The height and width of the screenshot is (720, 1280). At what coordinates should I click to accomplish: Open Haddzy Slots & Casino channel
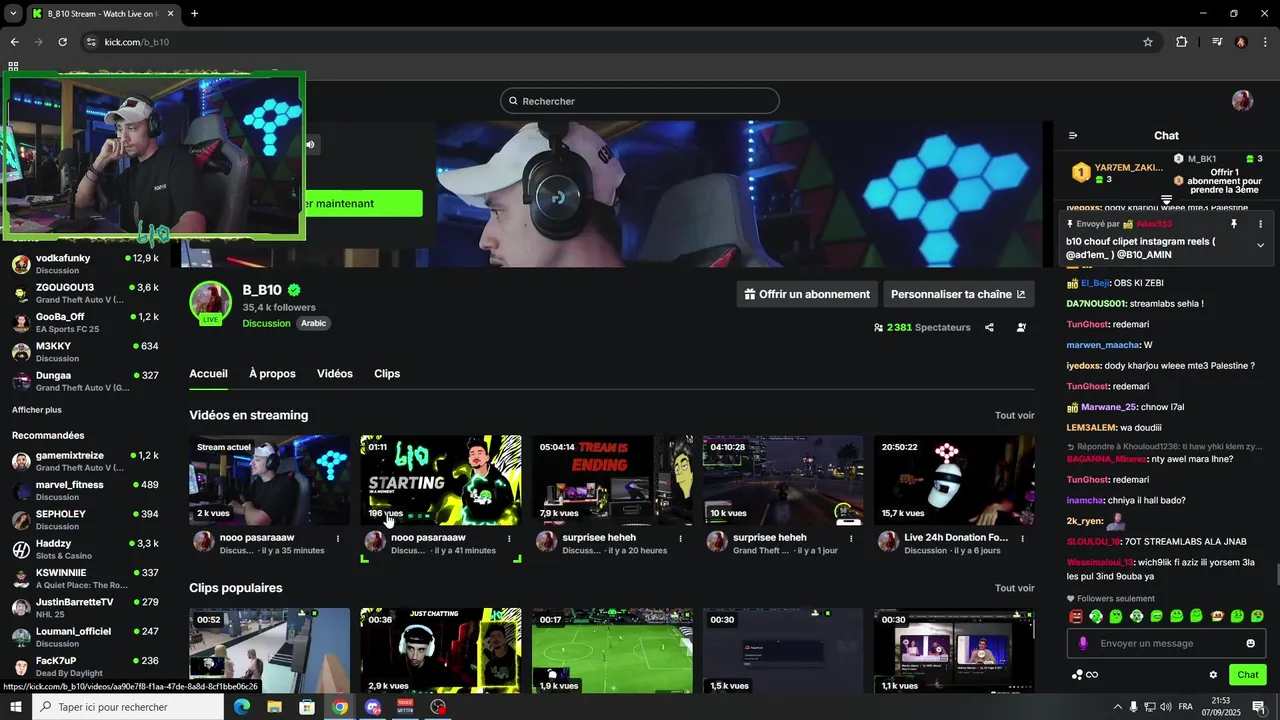(85, 549)
